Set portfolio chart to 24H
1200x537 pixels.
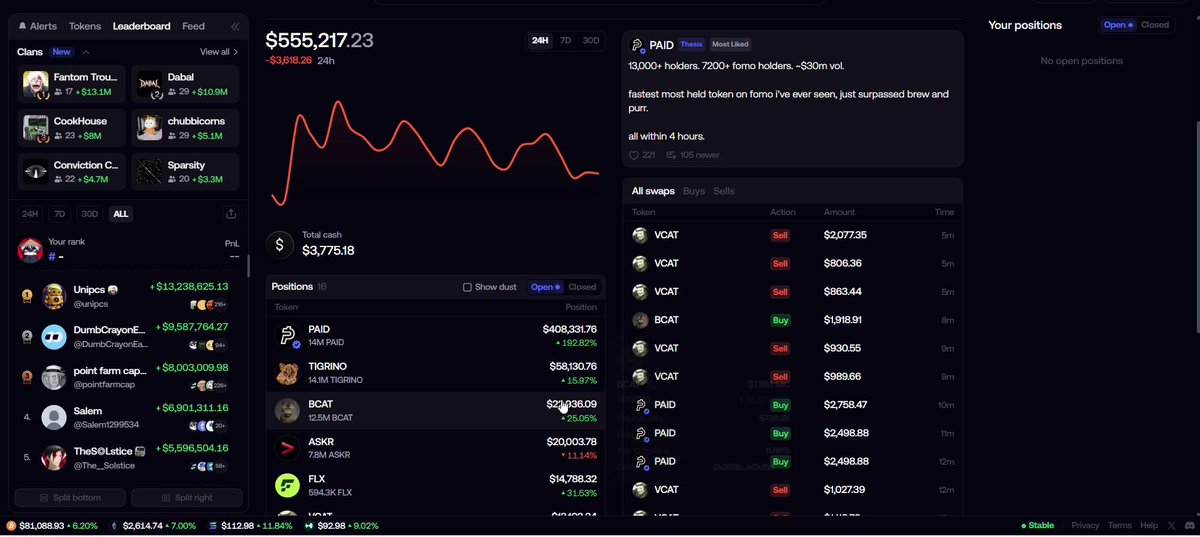pos(540,41)
